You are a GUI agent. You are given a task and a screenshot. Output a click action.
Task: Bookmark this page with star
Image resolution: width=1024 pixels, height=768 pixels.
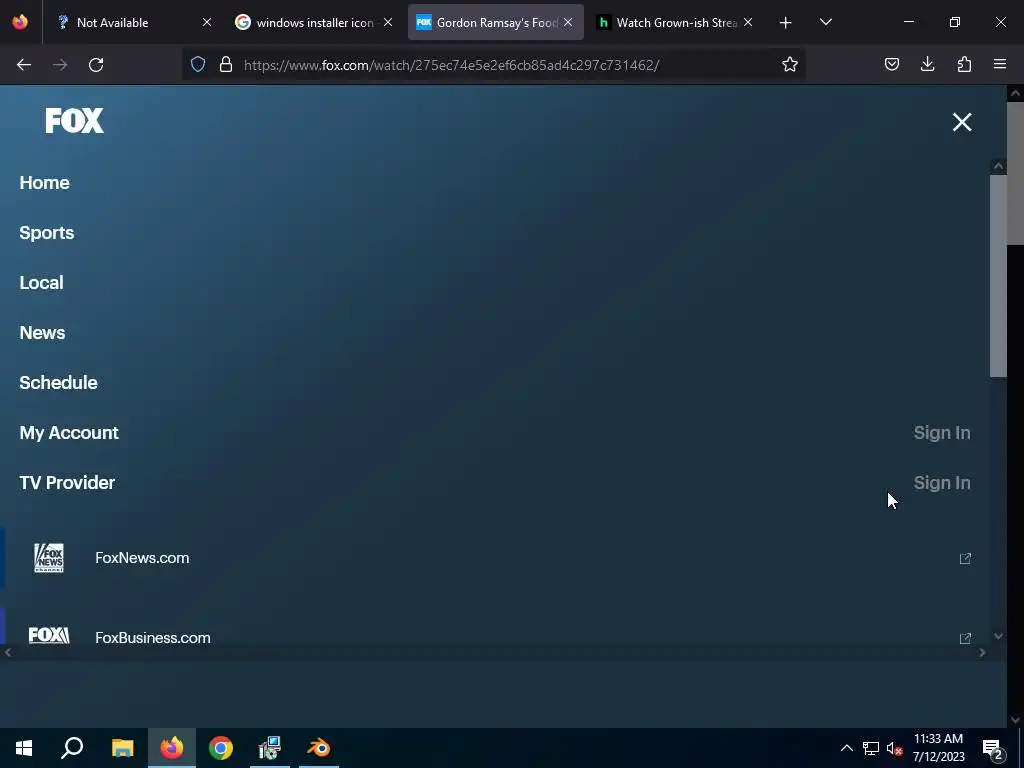click(x=790, y=64)
